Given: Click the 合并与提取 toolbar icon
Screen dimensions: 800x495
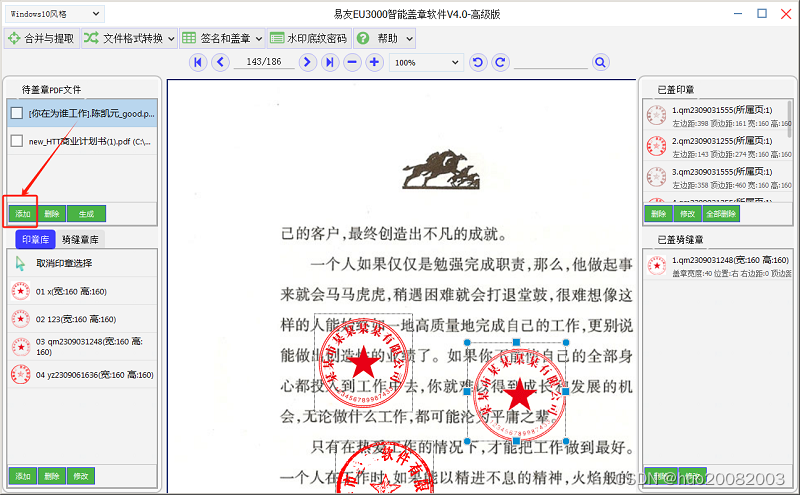Looking at the screenshot, I should click(x=14, y=38).
